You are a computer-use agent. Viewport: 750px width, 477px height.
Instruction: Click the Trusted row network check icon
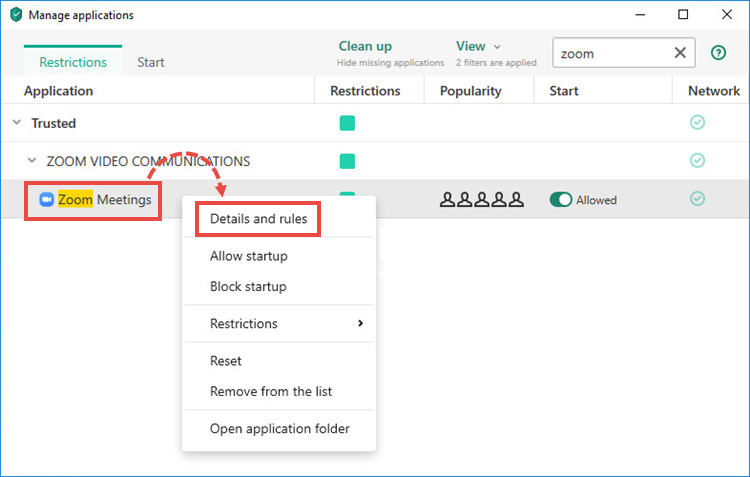(697, 122)
